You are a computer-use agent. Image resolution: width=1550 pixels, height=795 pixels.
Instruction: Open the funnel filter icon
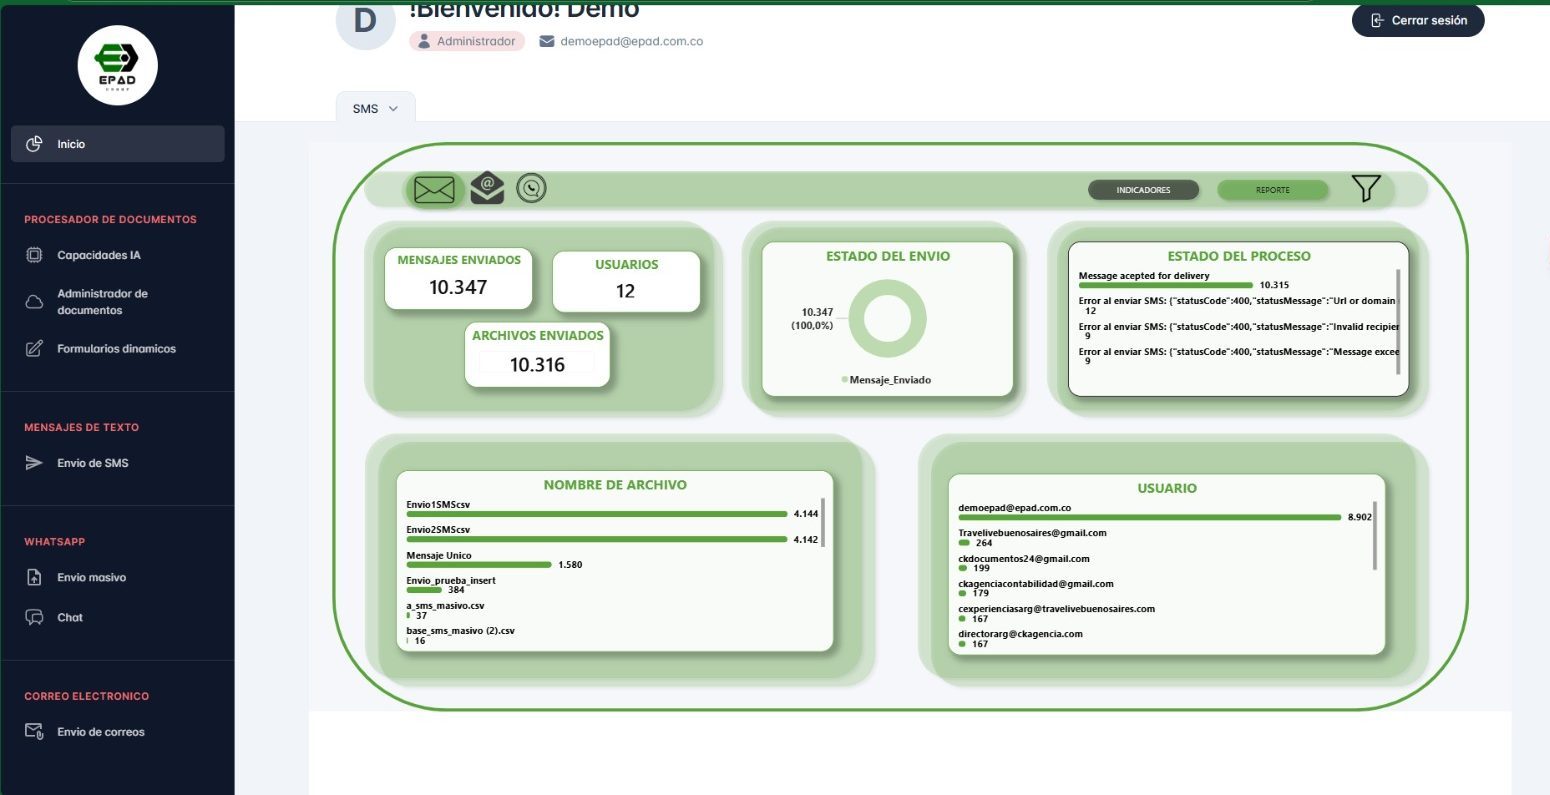[x=1365, y=189]
